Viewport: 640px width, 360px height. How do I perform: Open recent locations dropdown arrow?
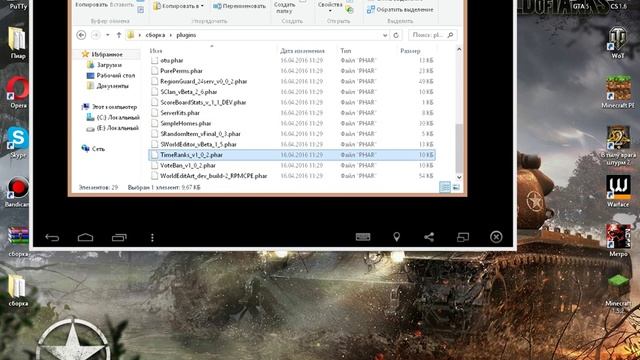click(107, 35)
